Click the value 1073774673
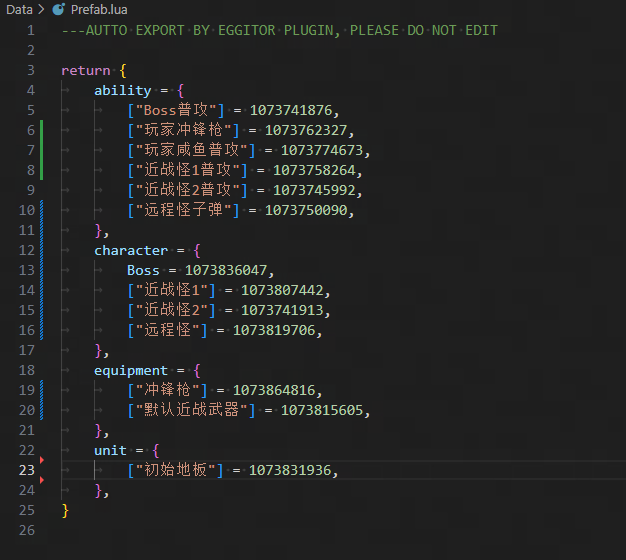Image resolution: width=626 pixels, height=560 pixels. point(322,150)
